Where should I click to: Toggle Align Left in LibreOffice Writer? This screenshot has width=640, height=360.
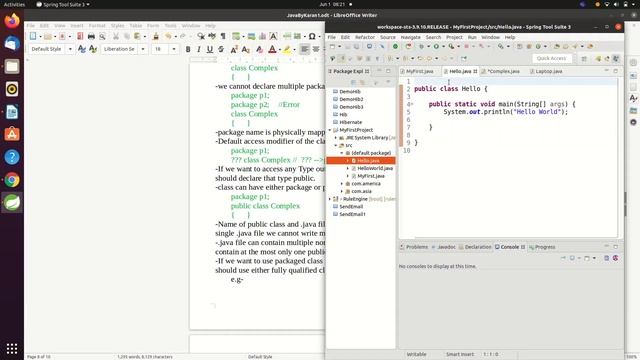304,49
